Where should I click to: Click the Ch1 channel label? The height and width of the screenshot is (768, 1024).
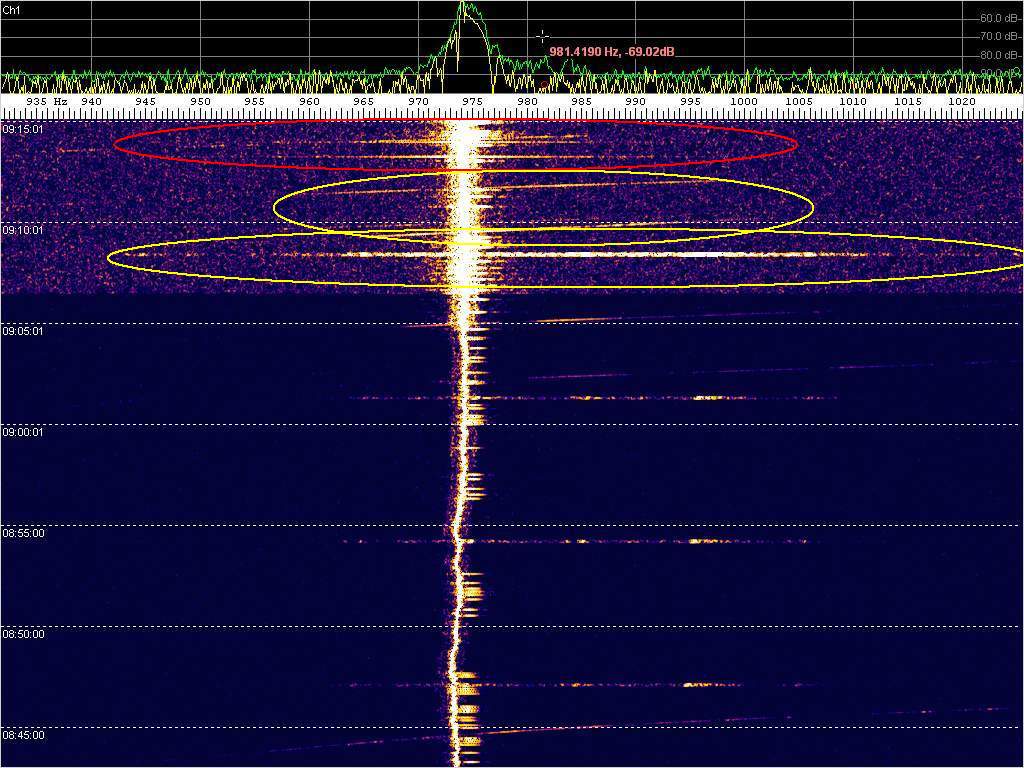click(12, 9)
